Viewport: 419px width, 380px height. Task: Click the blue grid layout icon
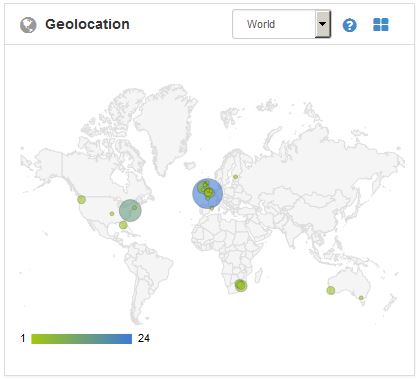381,25
